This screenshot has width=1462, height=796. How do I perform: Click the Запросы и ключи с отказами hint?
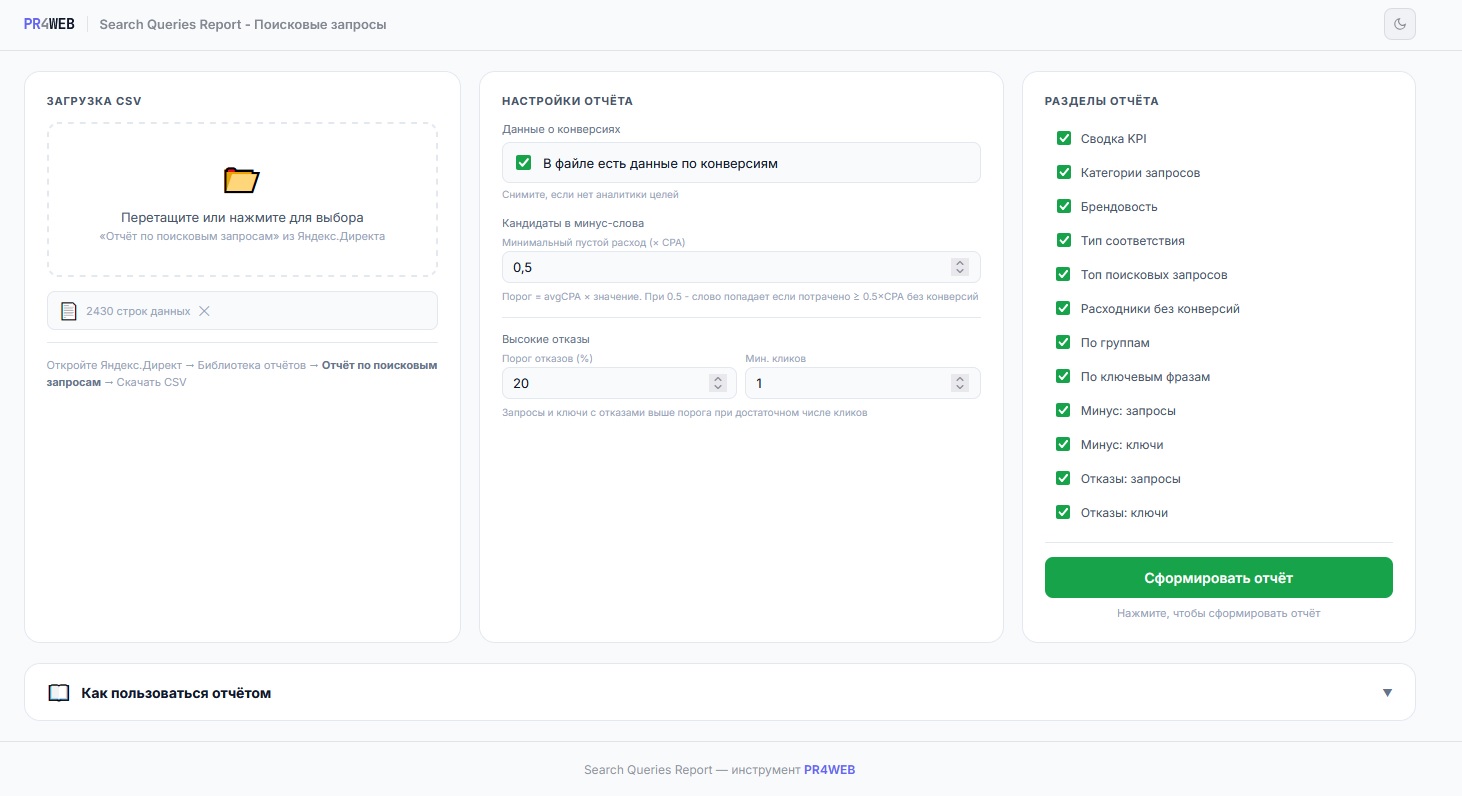coord(684,412)
